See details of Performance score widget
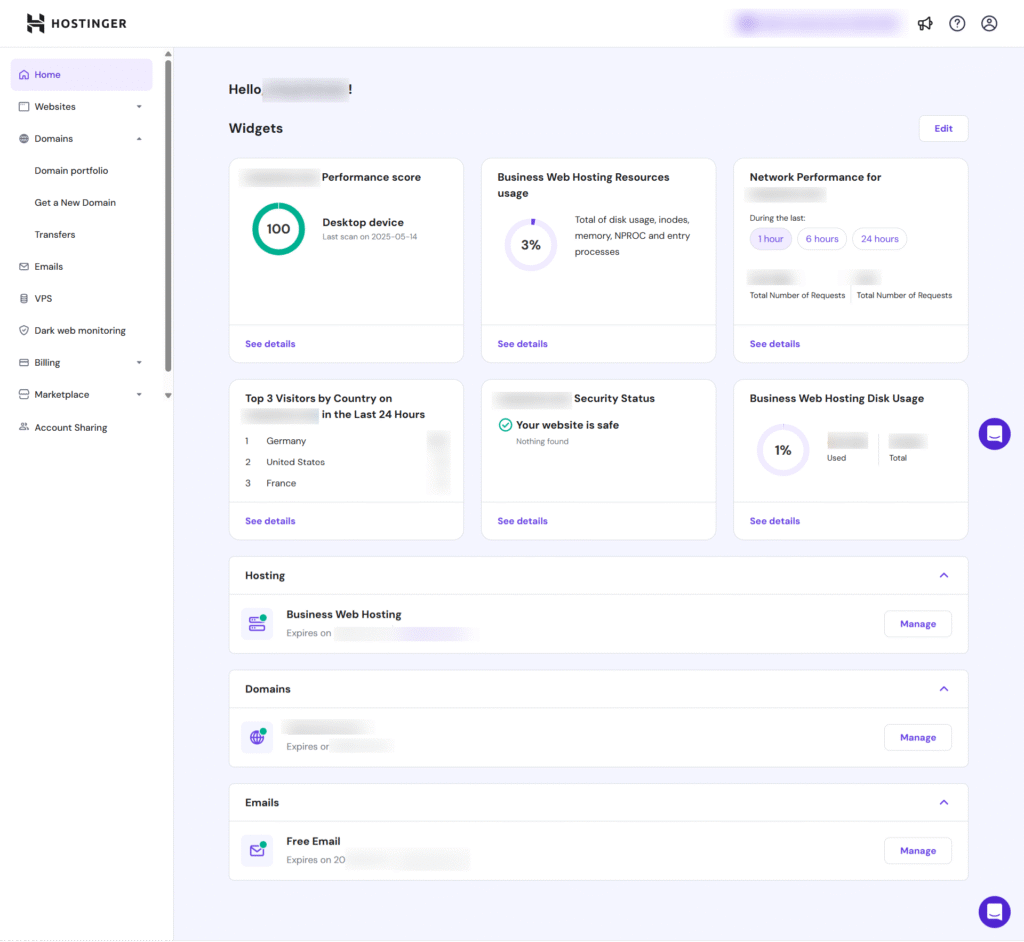1024x942 pixels. 270,344
